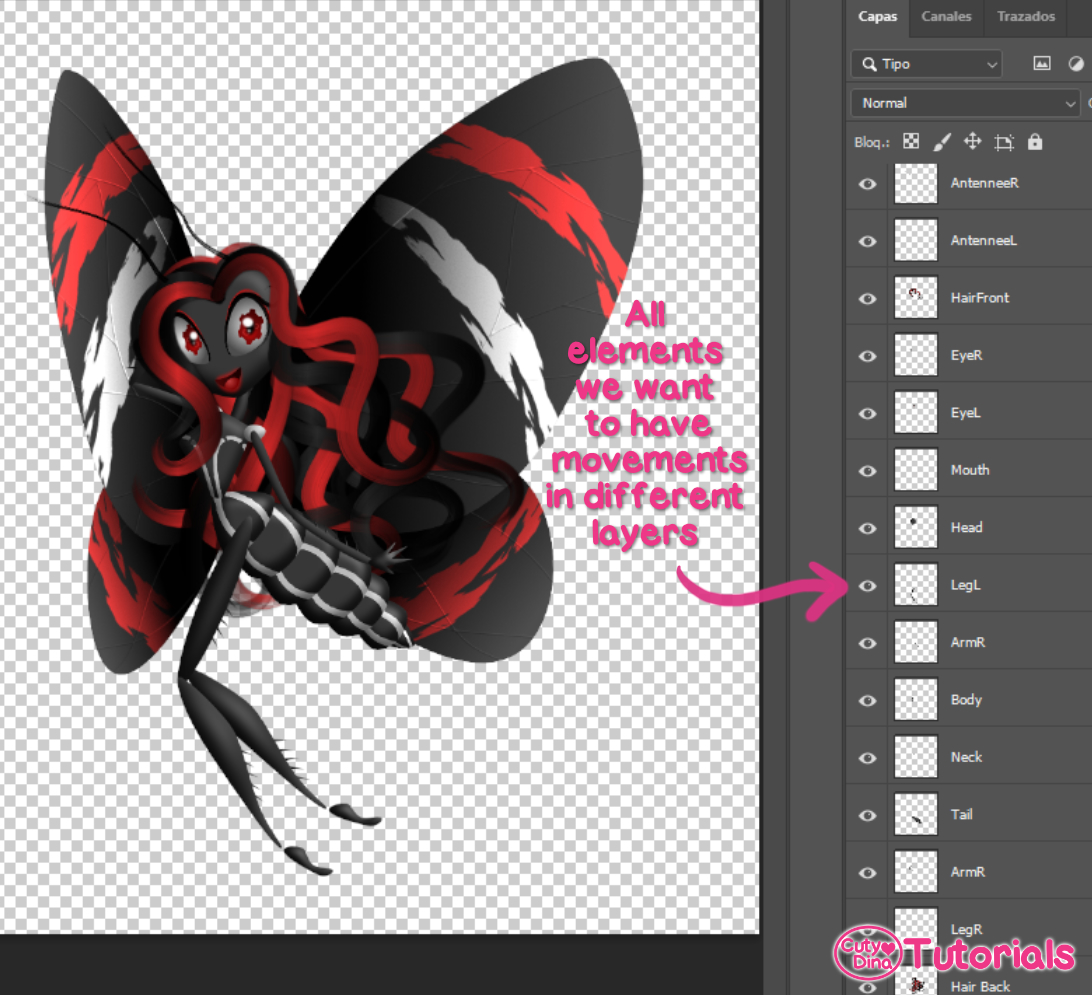Viewport: 1092px width, 995px height.
Task: Click the Head layer thumbnail
Action: [915, 527]
